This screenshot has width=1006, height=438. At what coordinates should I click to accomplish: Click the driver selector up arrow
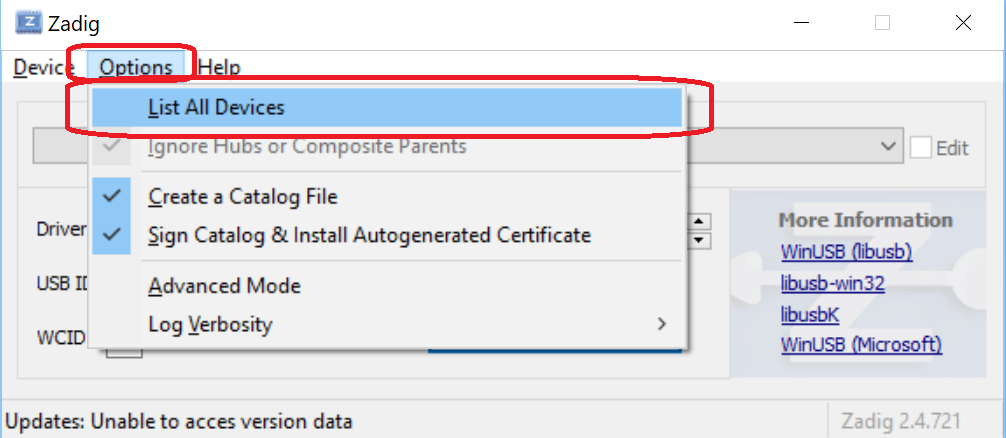(x=699, y=223)
